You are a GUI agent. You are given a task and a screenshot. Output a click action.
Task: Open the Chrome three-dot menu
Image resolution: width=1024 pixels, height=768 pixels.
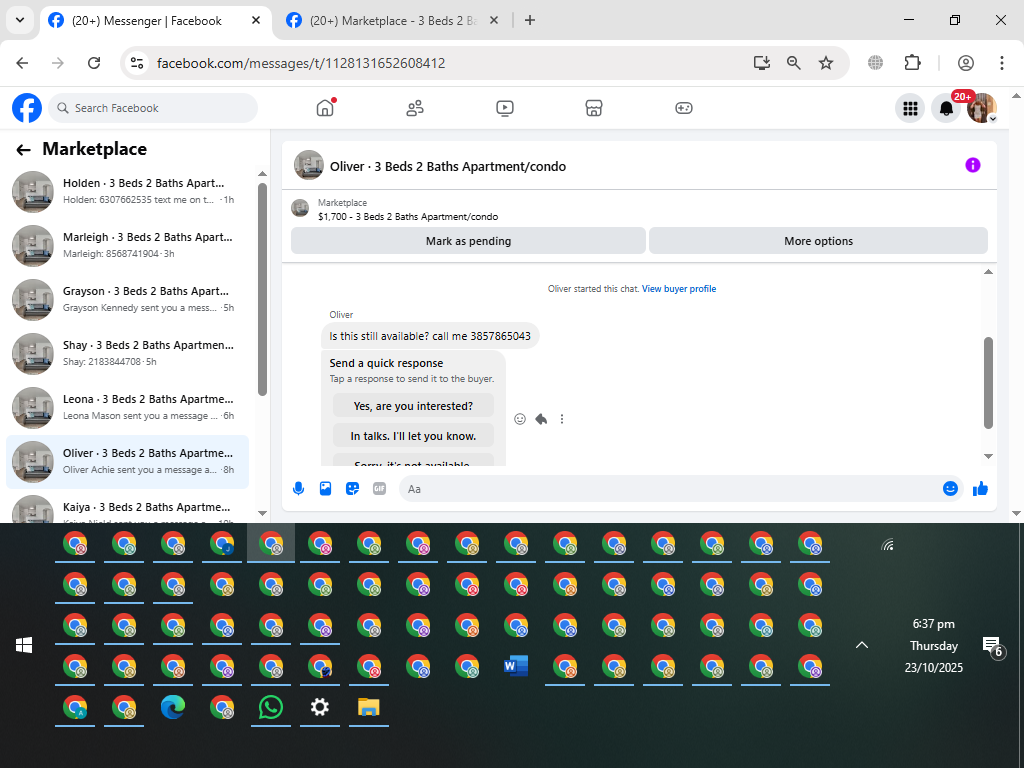coord(1002,63)
